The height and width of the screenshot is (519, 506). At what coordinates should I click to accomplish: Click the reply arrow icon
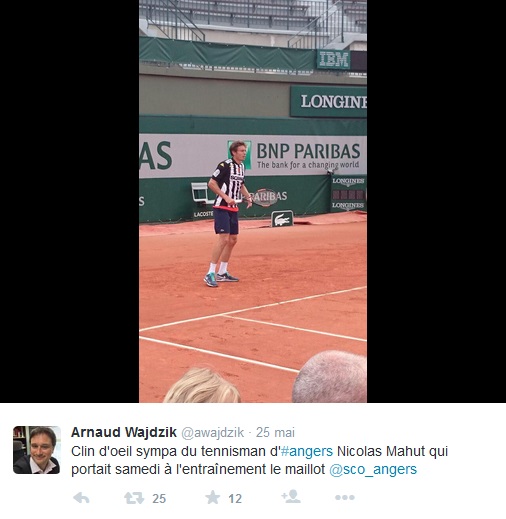[81, 498]
